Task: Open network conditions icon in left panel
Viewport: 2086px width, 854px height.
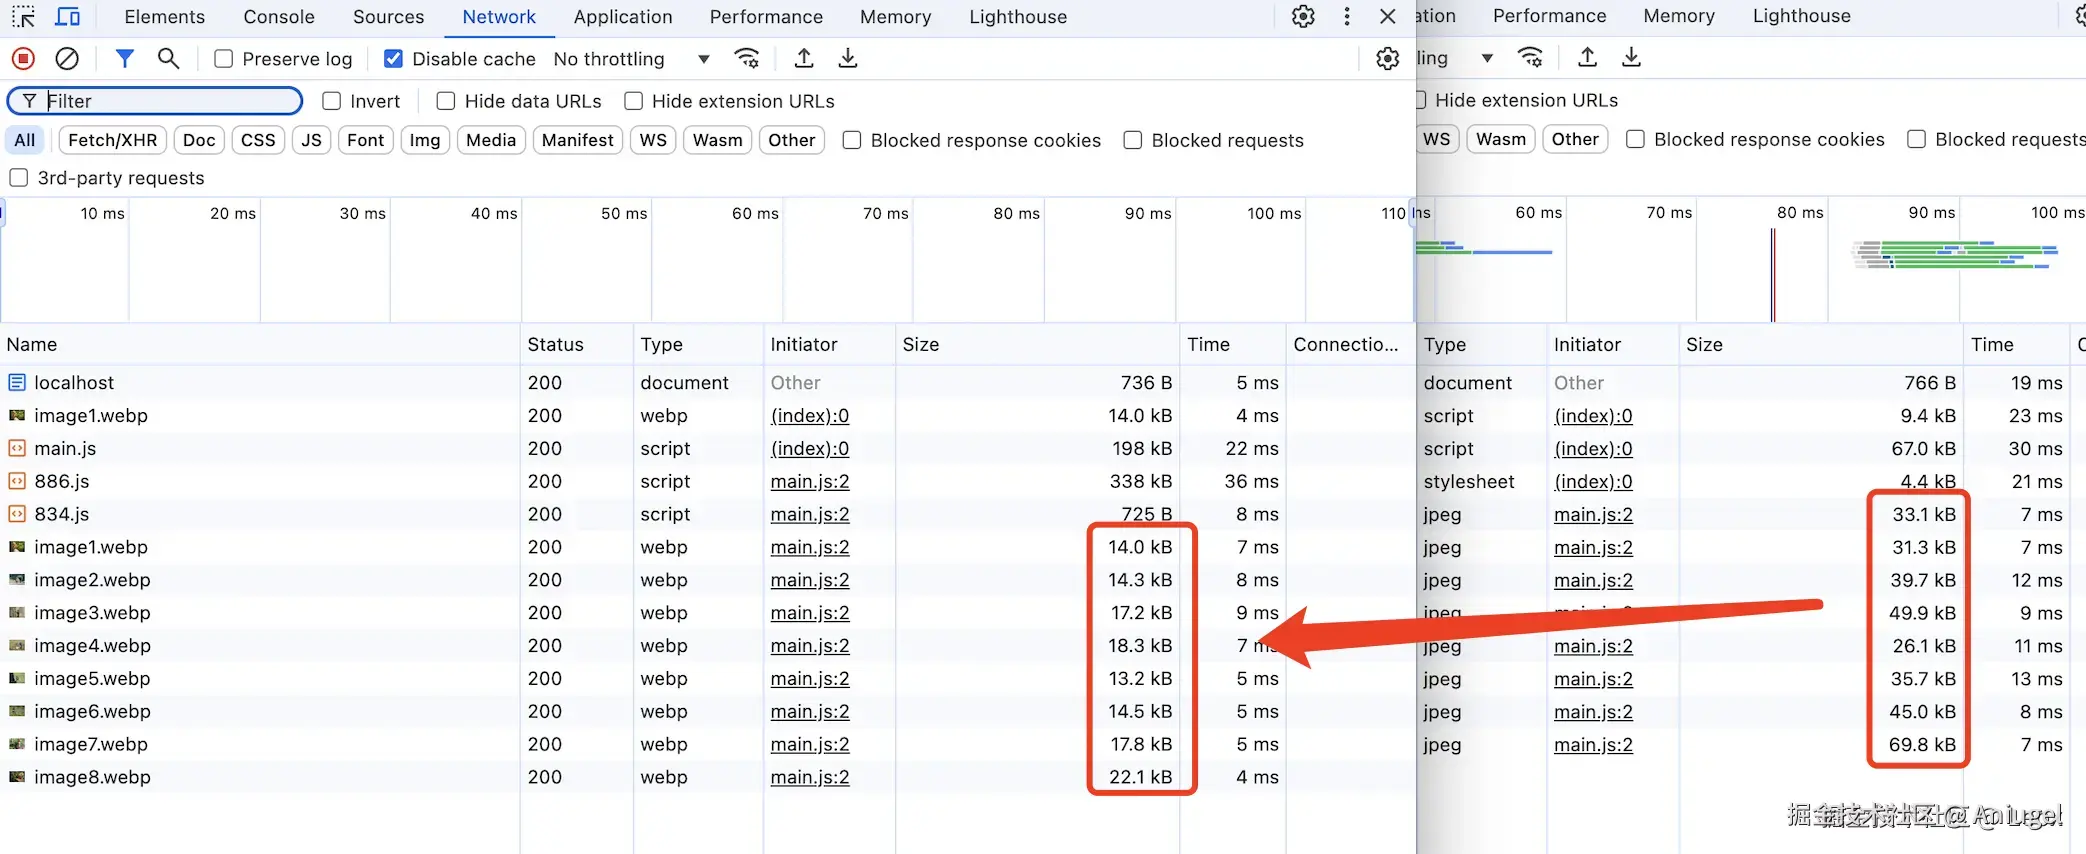Action: (747, 58)
